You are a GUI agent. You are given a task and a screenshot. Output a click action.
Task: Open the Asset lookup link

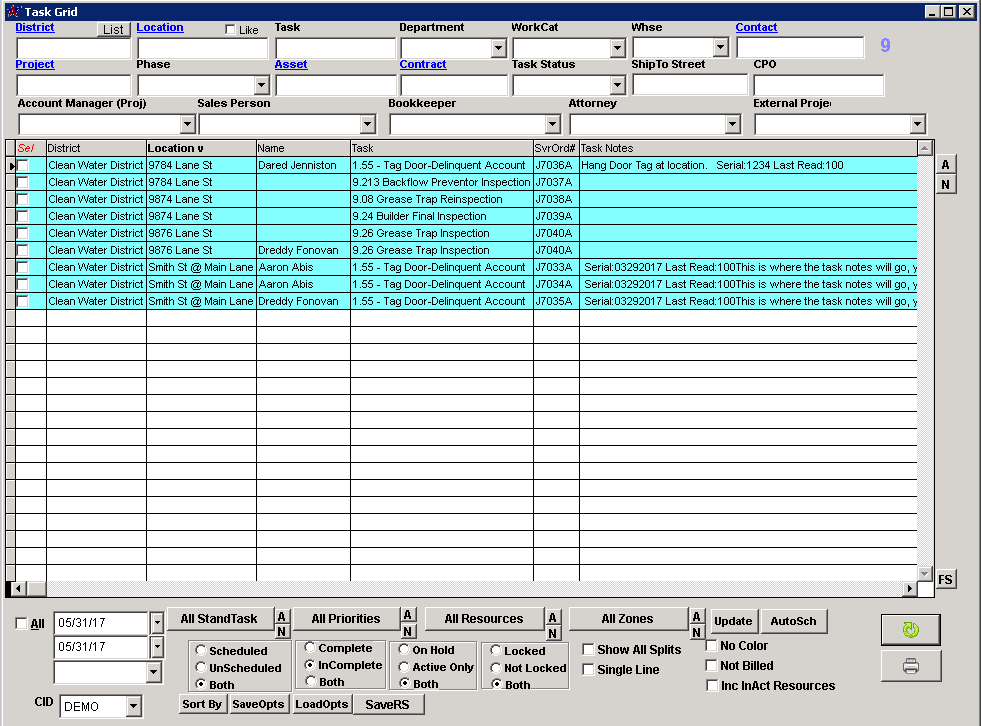pos(291,64)
